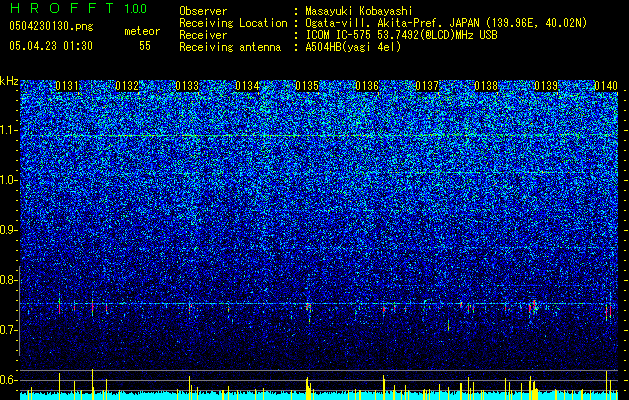Click the 1.0 kHz axis label
The image size is (629, 400).
click(9, 180)
